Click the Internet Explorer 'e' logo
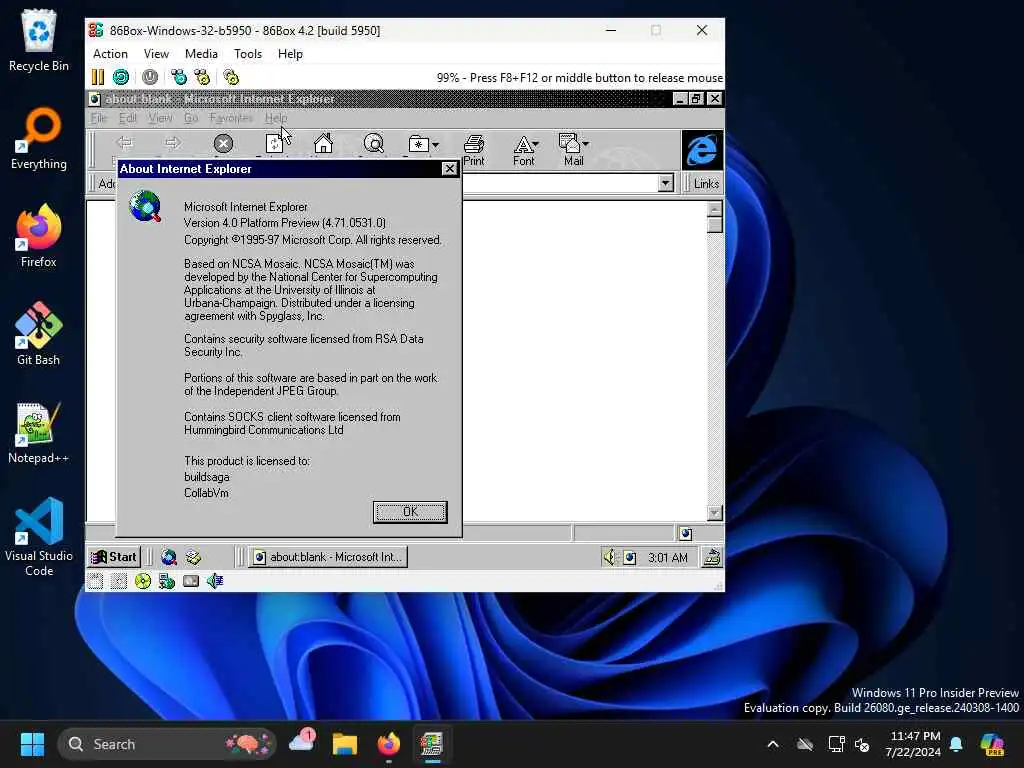Viewport: 1024px width, 768px height. coord(702,150)
